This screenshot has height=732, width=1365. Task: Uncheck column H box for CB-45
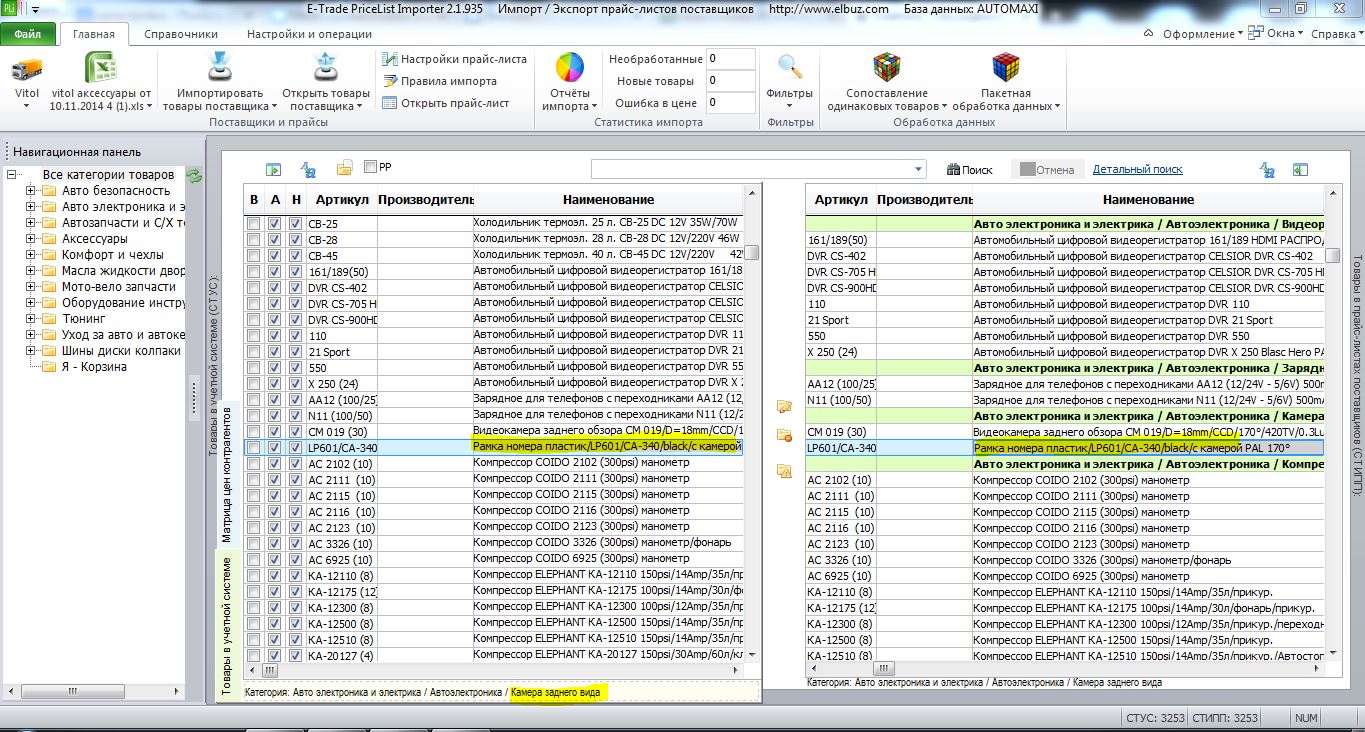[295, 256]
